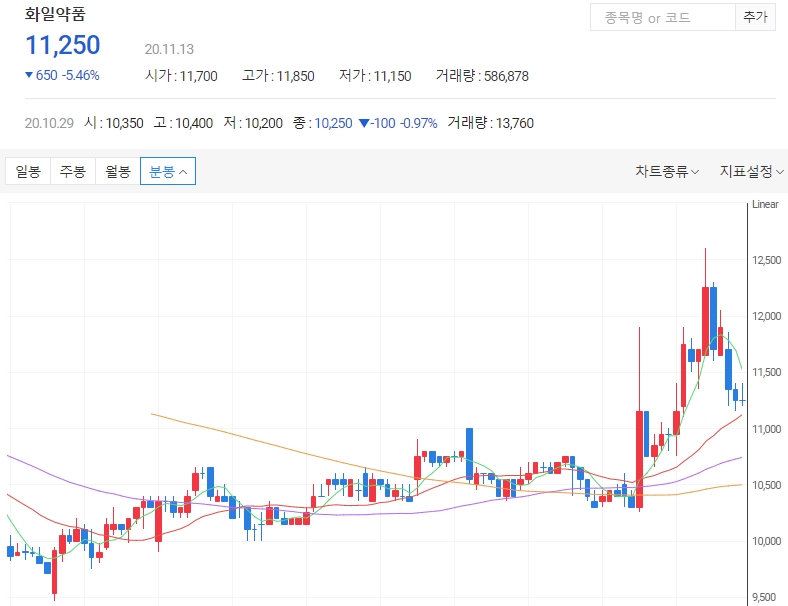The image size is (788, 606).
Task: Click the high price 고가 11,850
Action: [278, 76]
